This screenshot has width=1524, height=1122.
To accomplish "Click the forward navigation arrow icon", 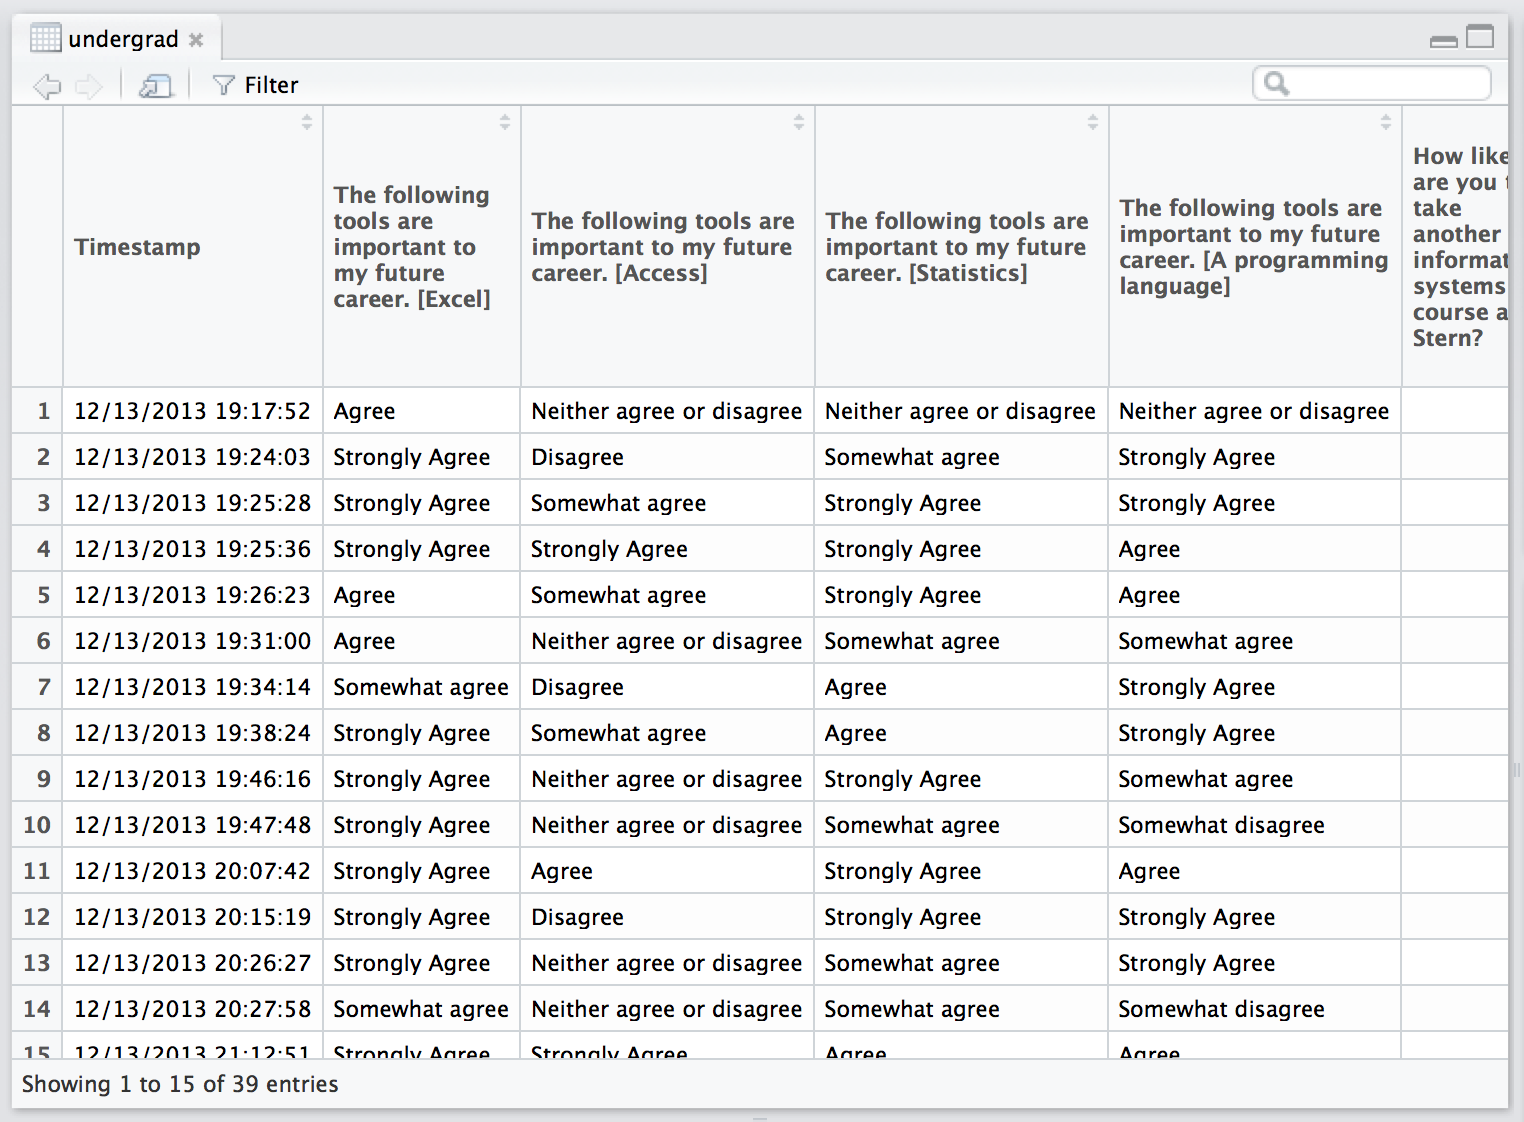I will tap(89, 87).
